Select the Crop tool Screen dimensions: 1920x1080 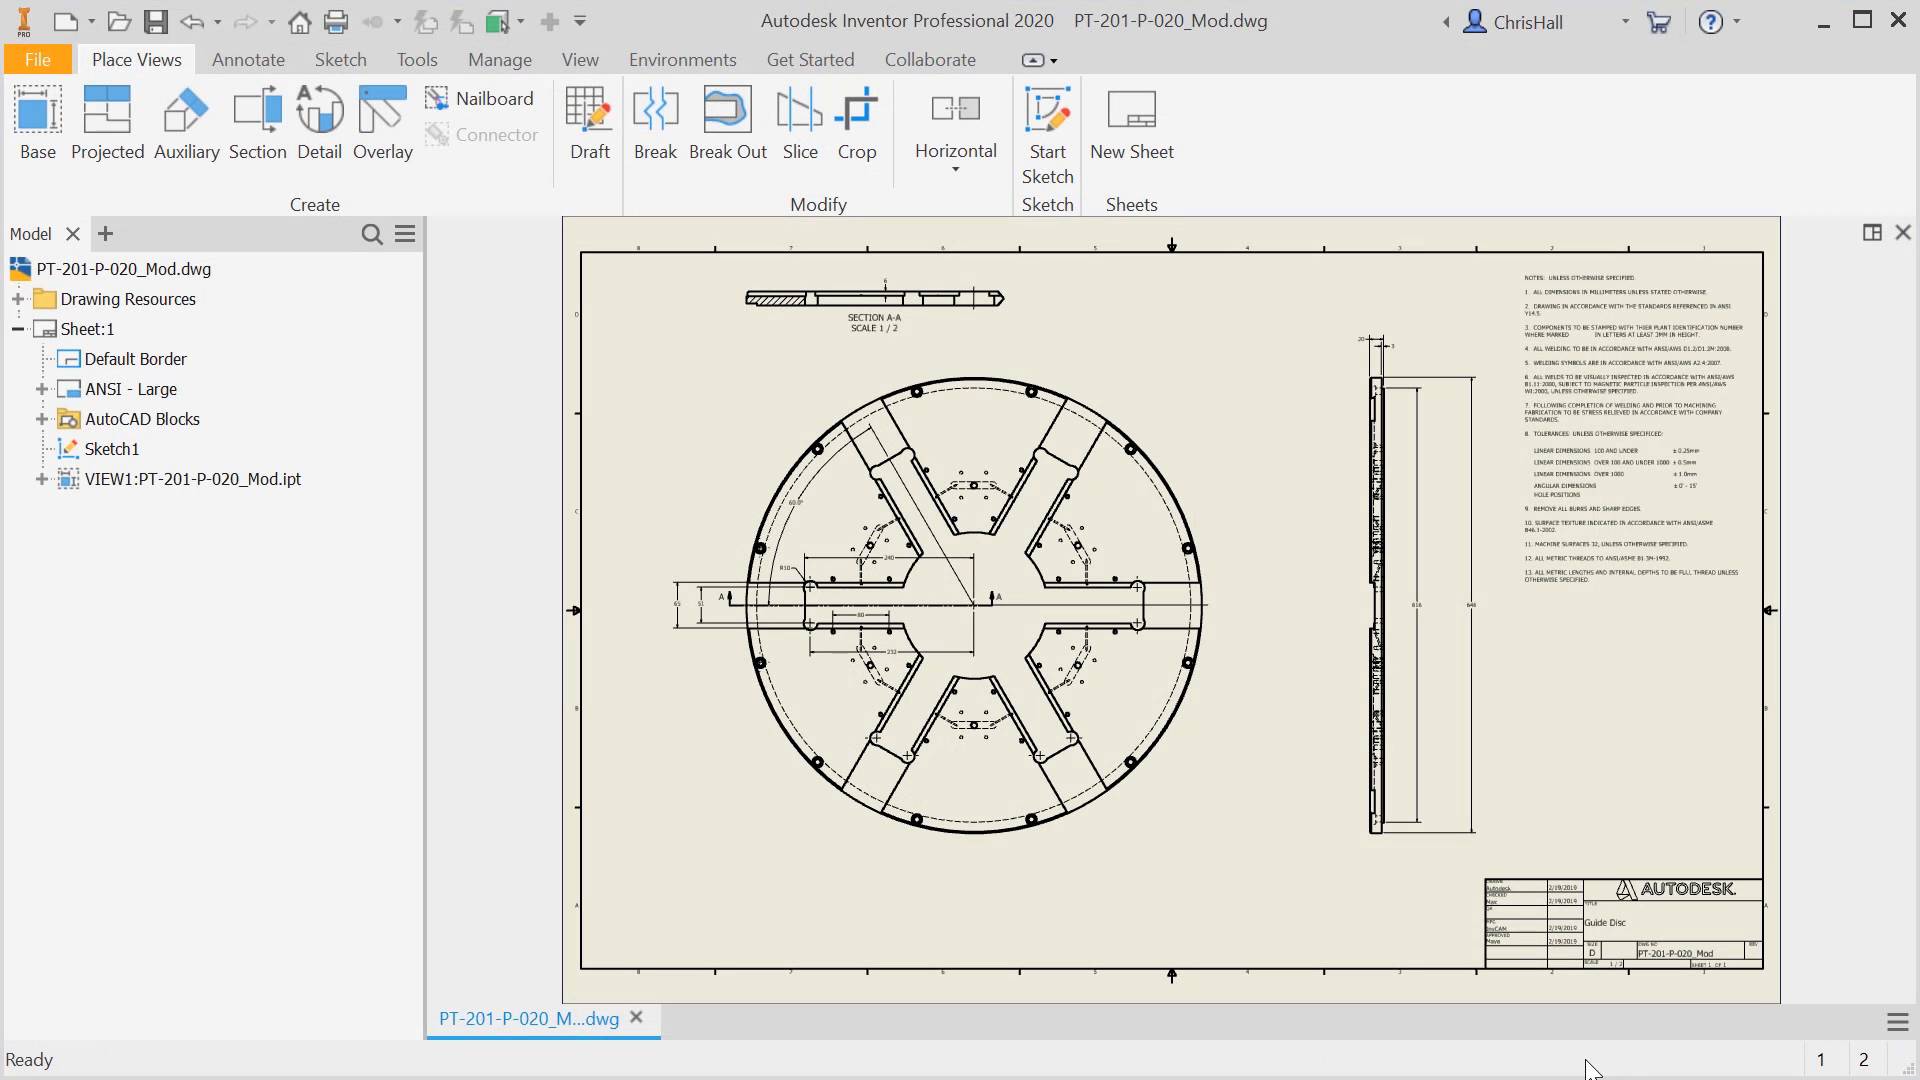click(x=858, y=122)
